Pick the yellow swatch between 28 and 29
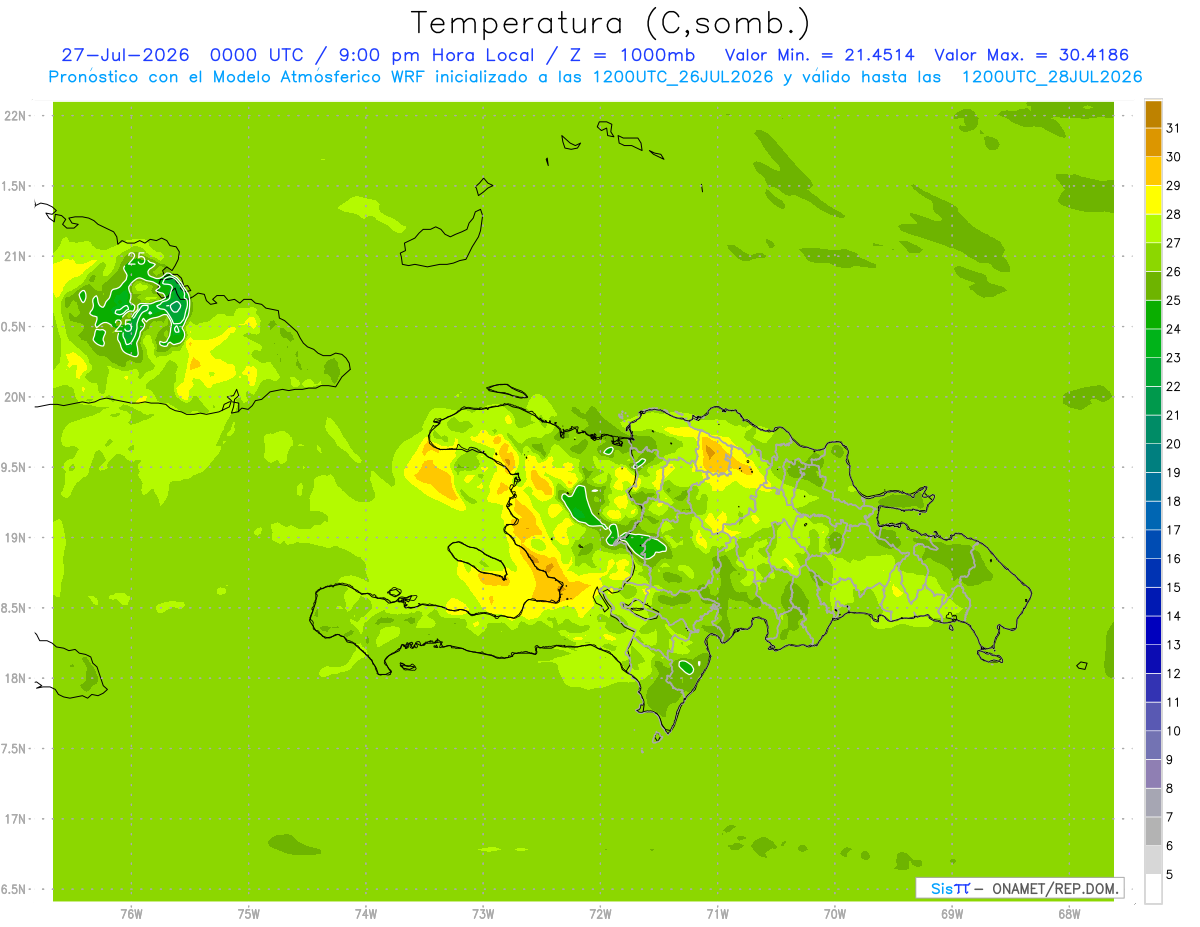The image size is (1200, 927). 1153,201
